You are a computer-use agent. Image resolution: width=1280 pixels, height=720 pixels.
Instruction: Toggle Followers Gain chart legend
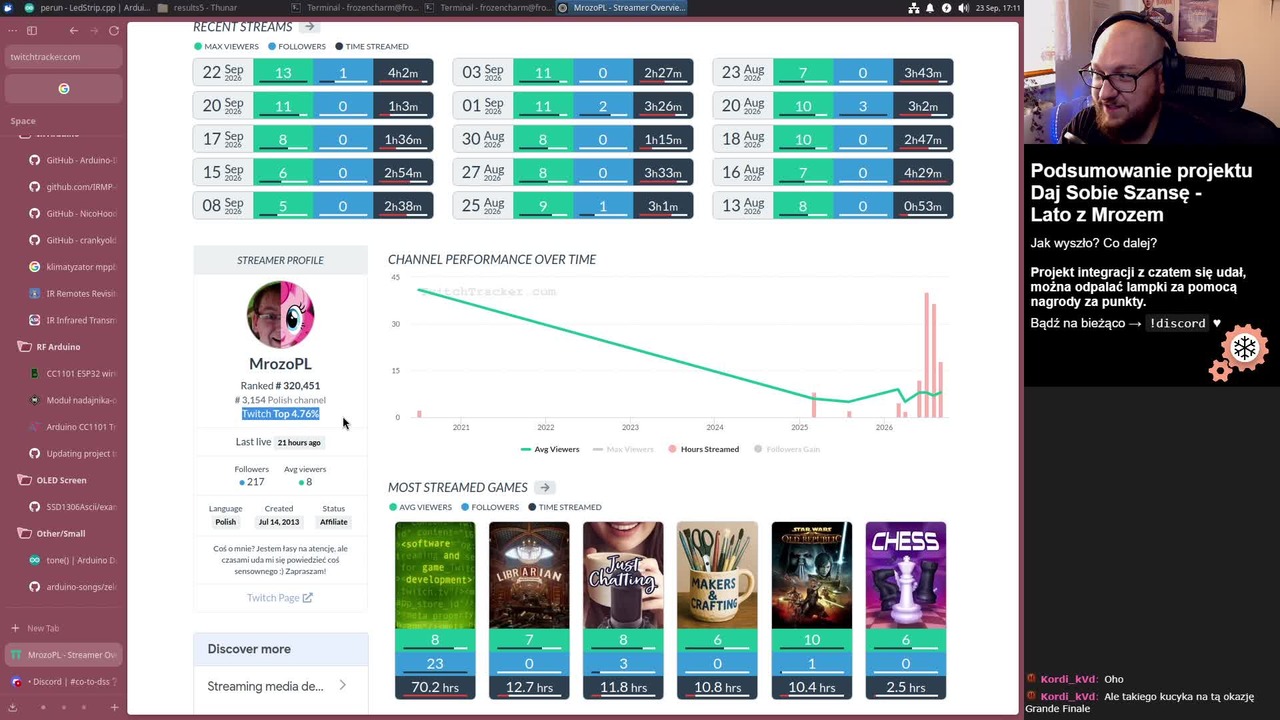[787, 449]
